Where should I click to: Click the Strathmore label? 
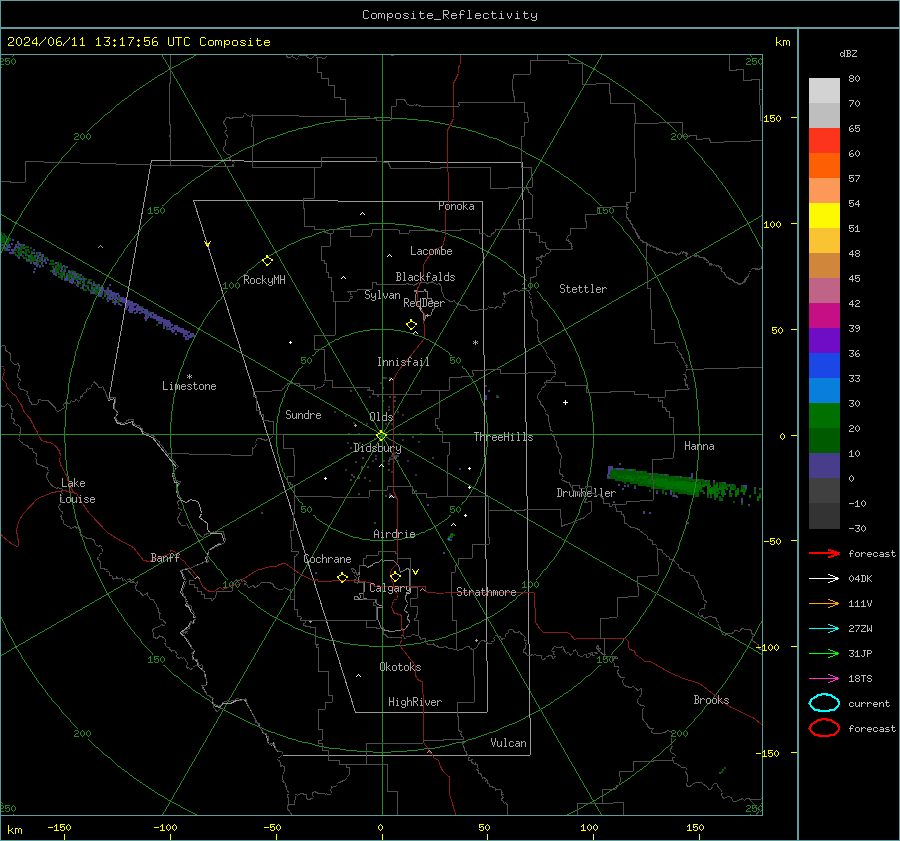(486, 592)
